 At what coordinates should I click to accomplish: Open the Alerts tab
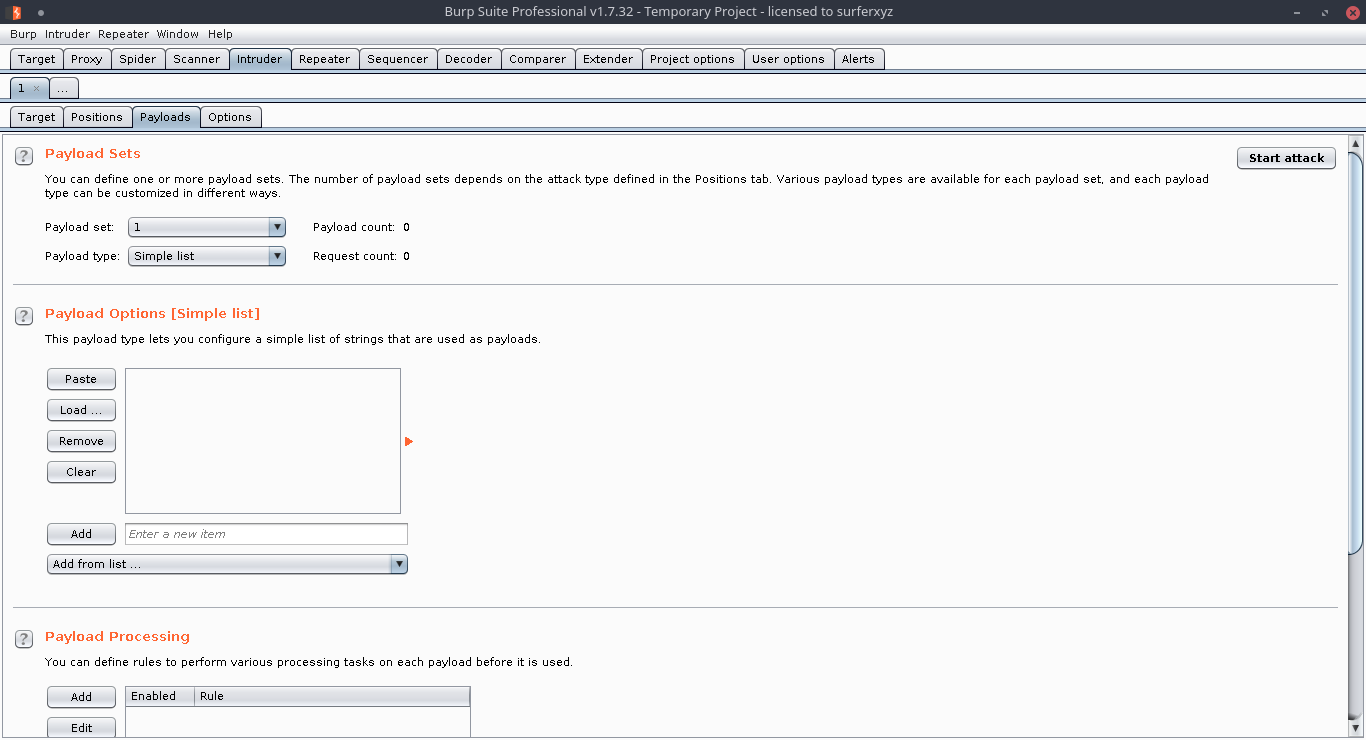pyautogui.click(x=858, y=59)
